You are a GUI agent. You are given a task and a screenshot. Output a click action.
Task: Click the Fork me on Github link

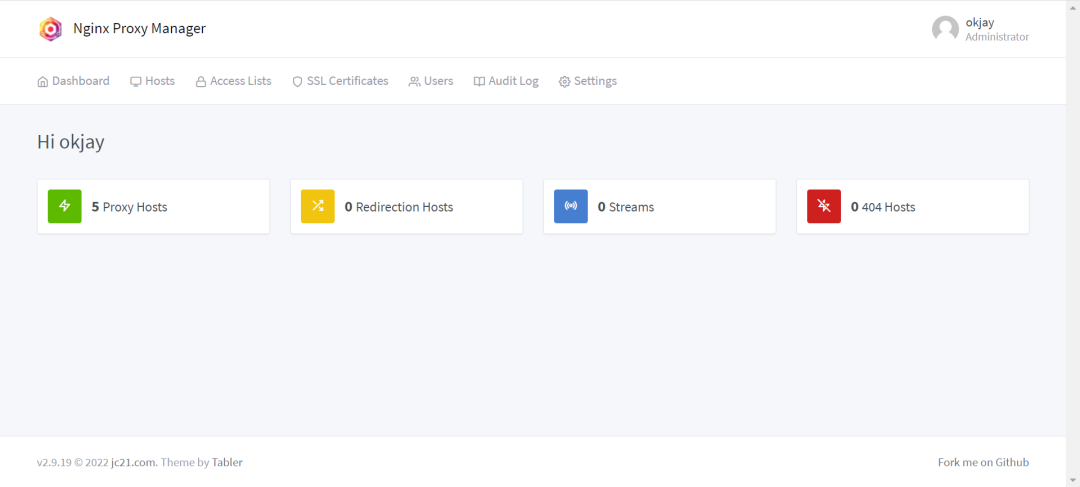pyautogui.click(x=984, y=462)
